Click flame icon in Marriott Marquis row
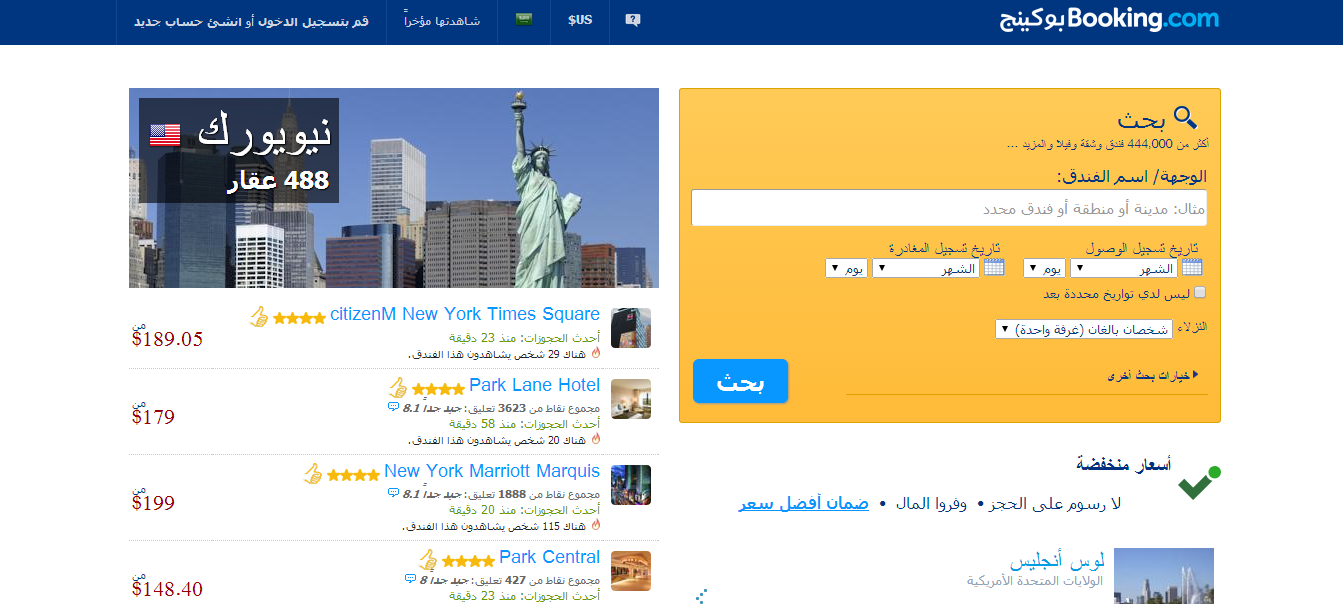1344x604 pixels. pyautogui.click(x=596, y=525)
